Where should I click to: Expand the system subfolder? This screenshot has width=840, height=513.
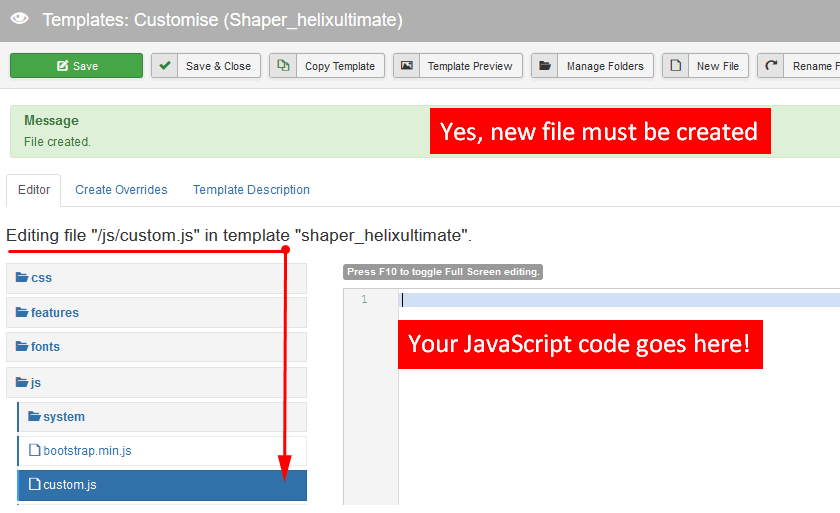point(162,417)
